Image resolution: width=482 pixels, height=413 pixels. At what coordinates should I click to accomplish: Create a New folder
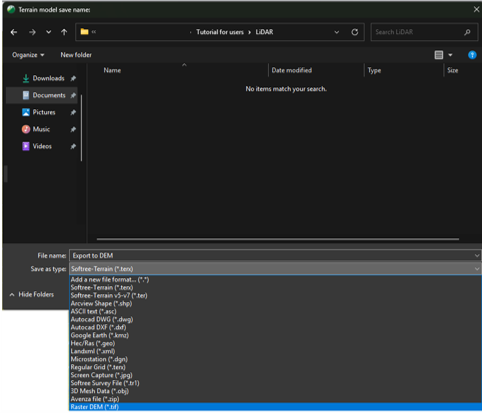[x=76, y=55]
